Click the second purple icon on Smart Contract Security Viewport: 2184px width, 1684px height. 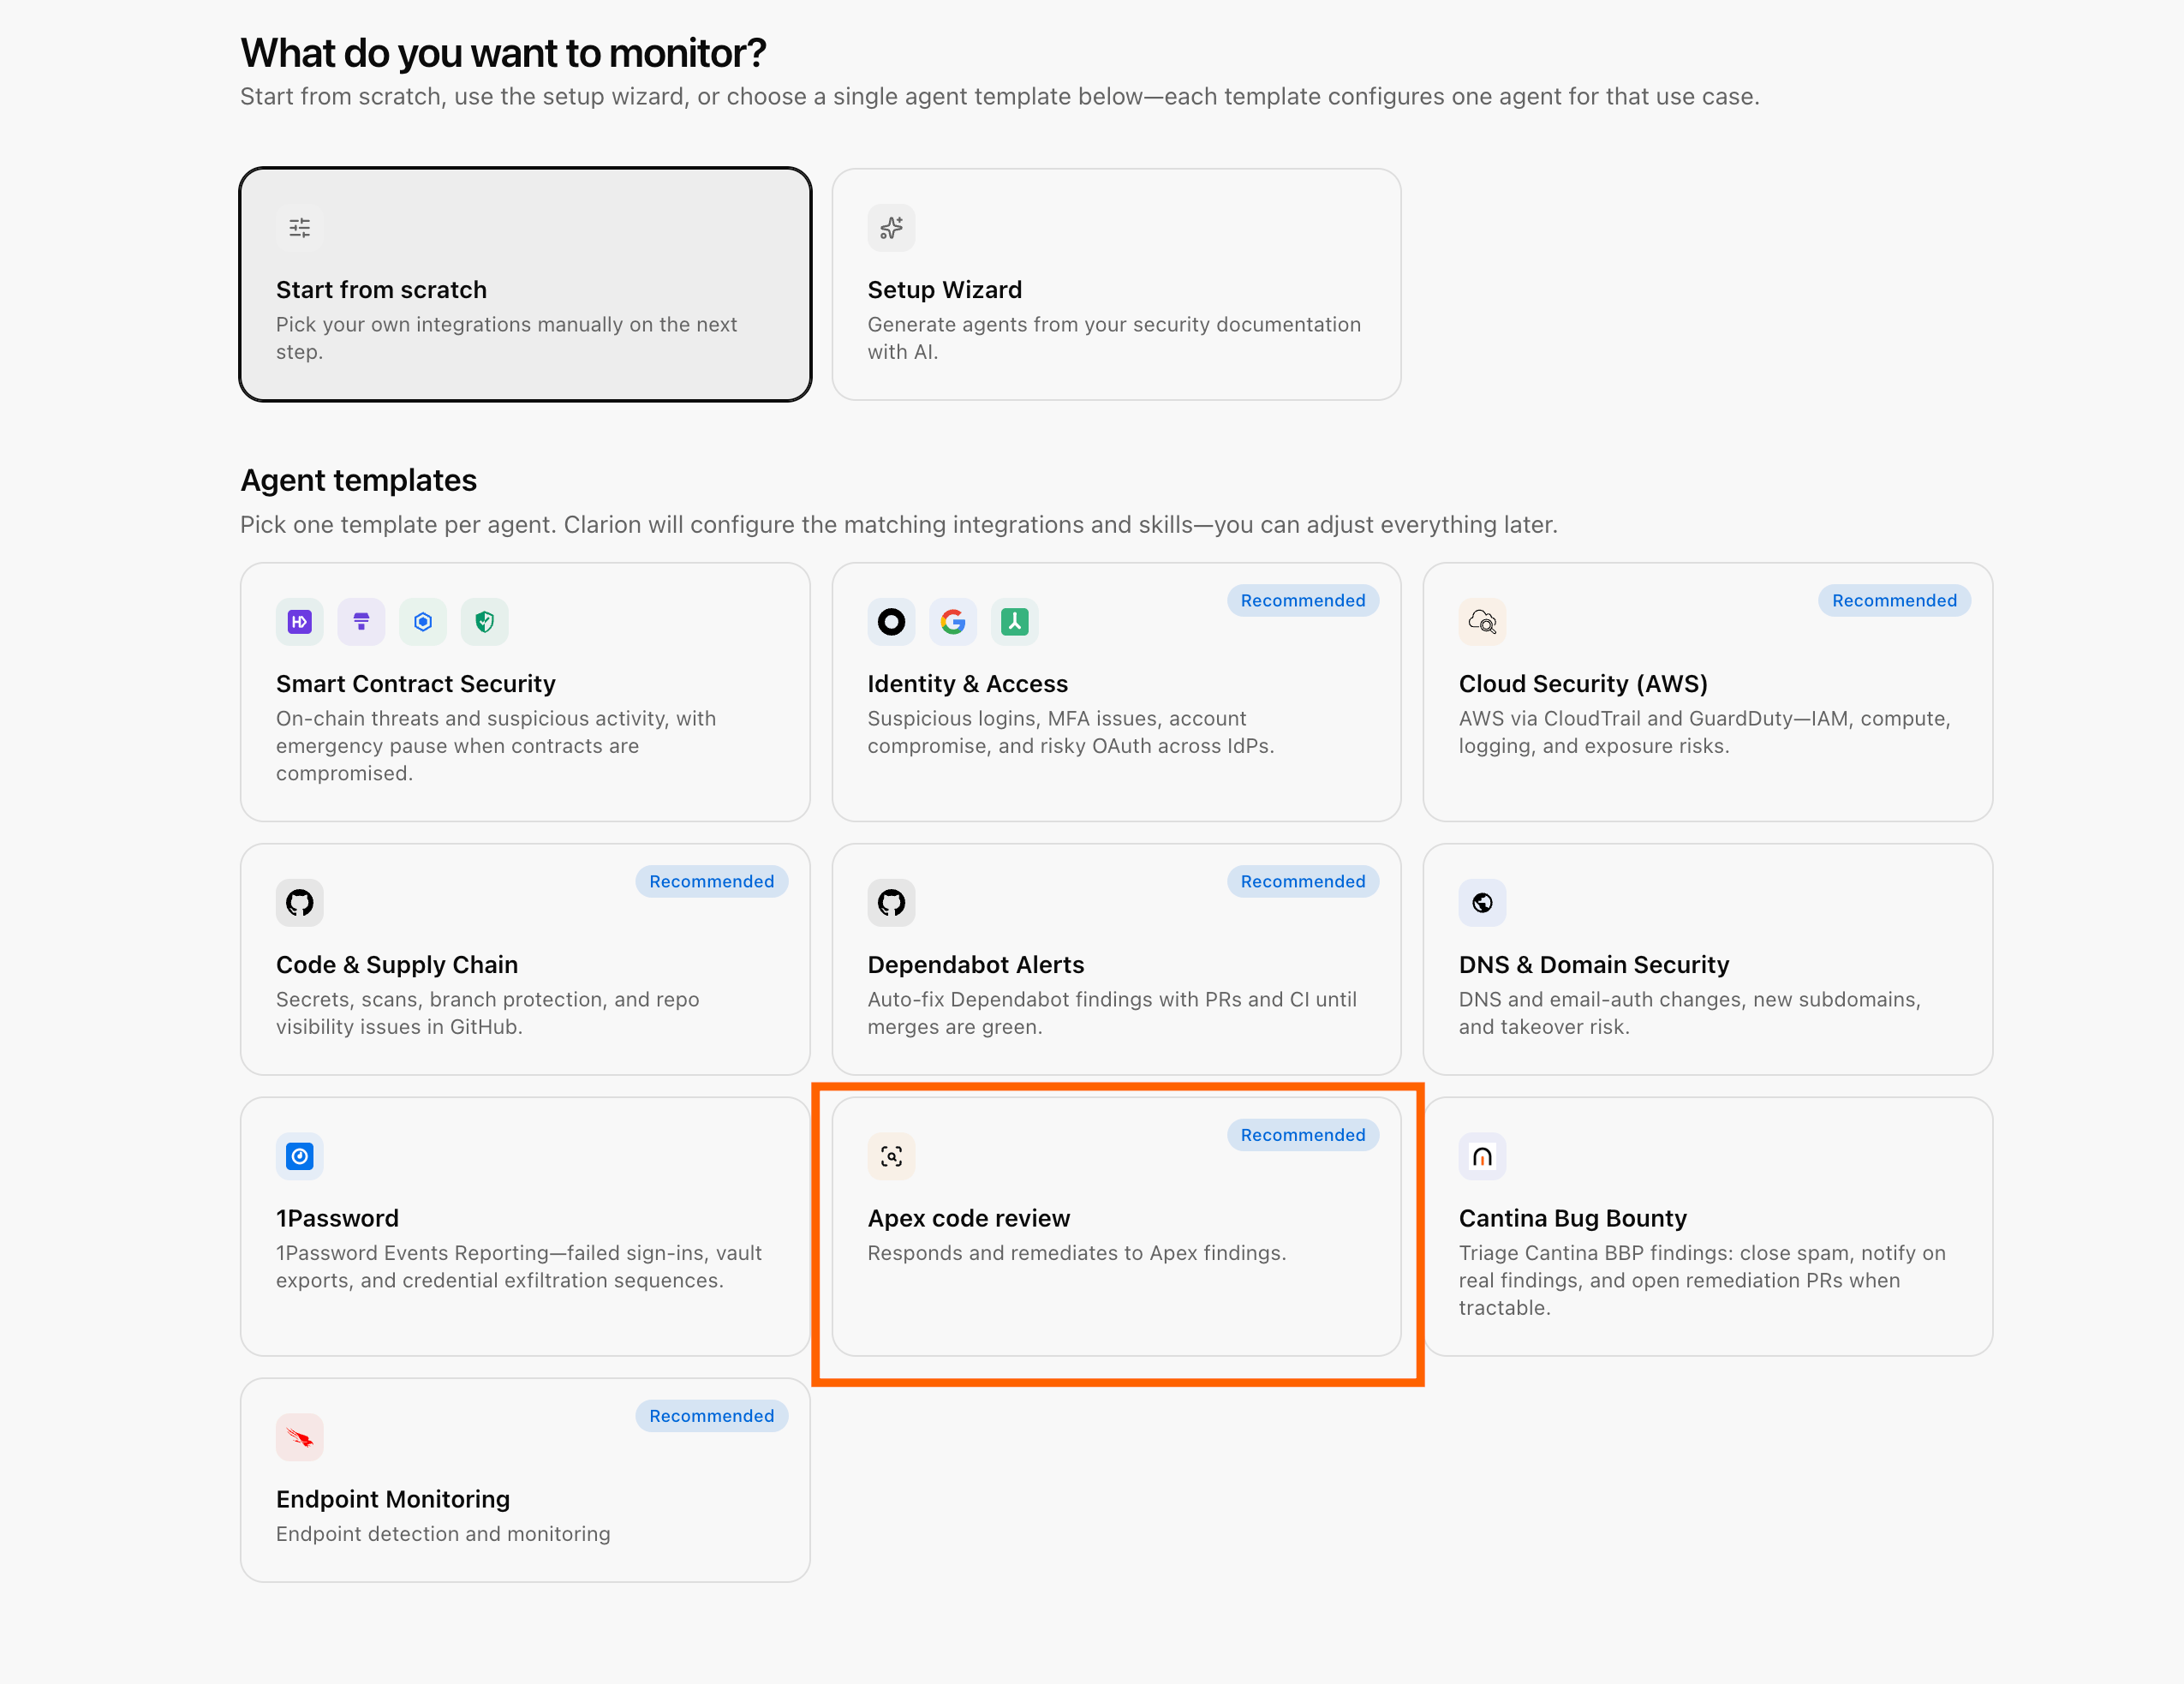click(361, 622)
